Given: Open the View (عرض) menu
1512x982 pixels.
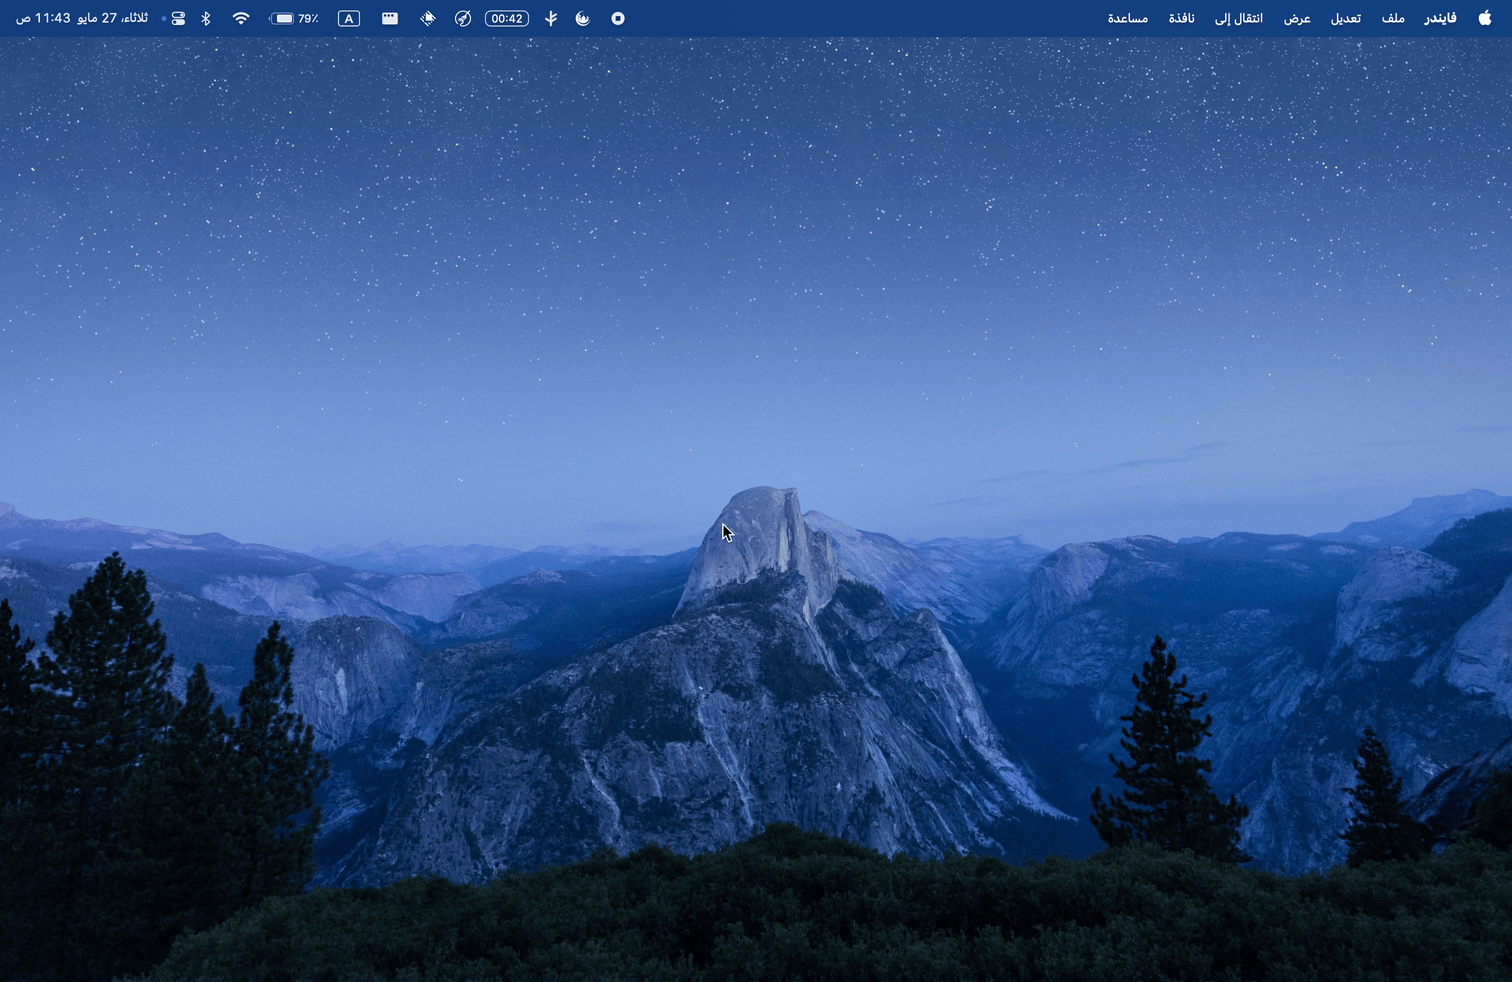Looking at the screenshot, I should 1297,18.
